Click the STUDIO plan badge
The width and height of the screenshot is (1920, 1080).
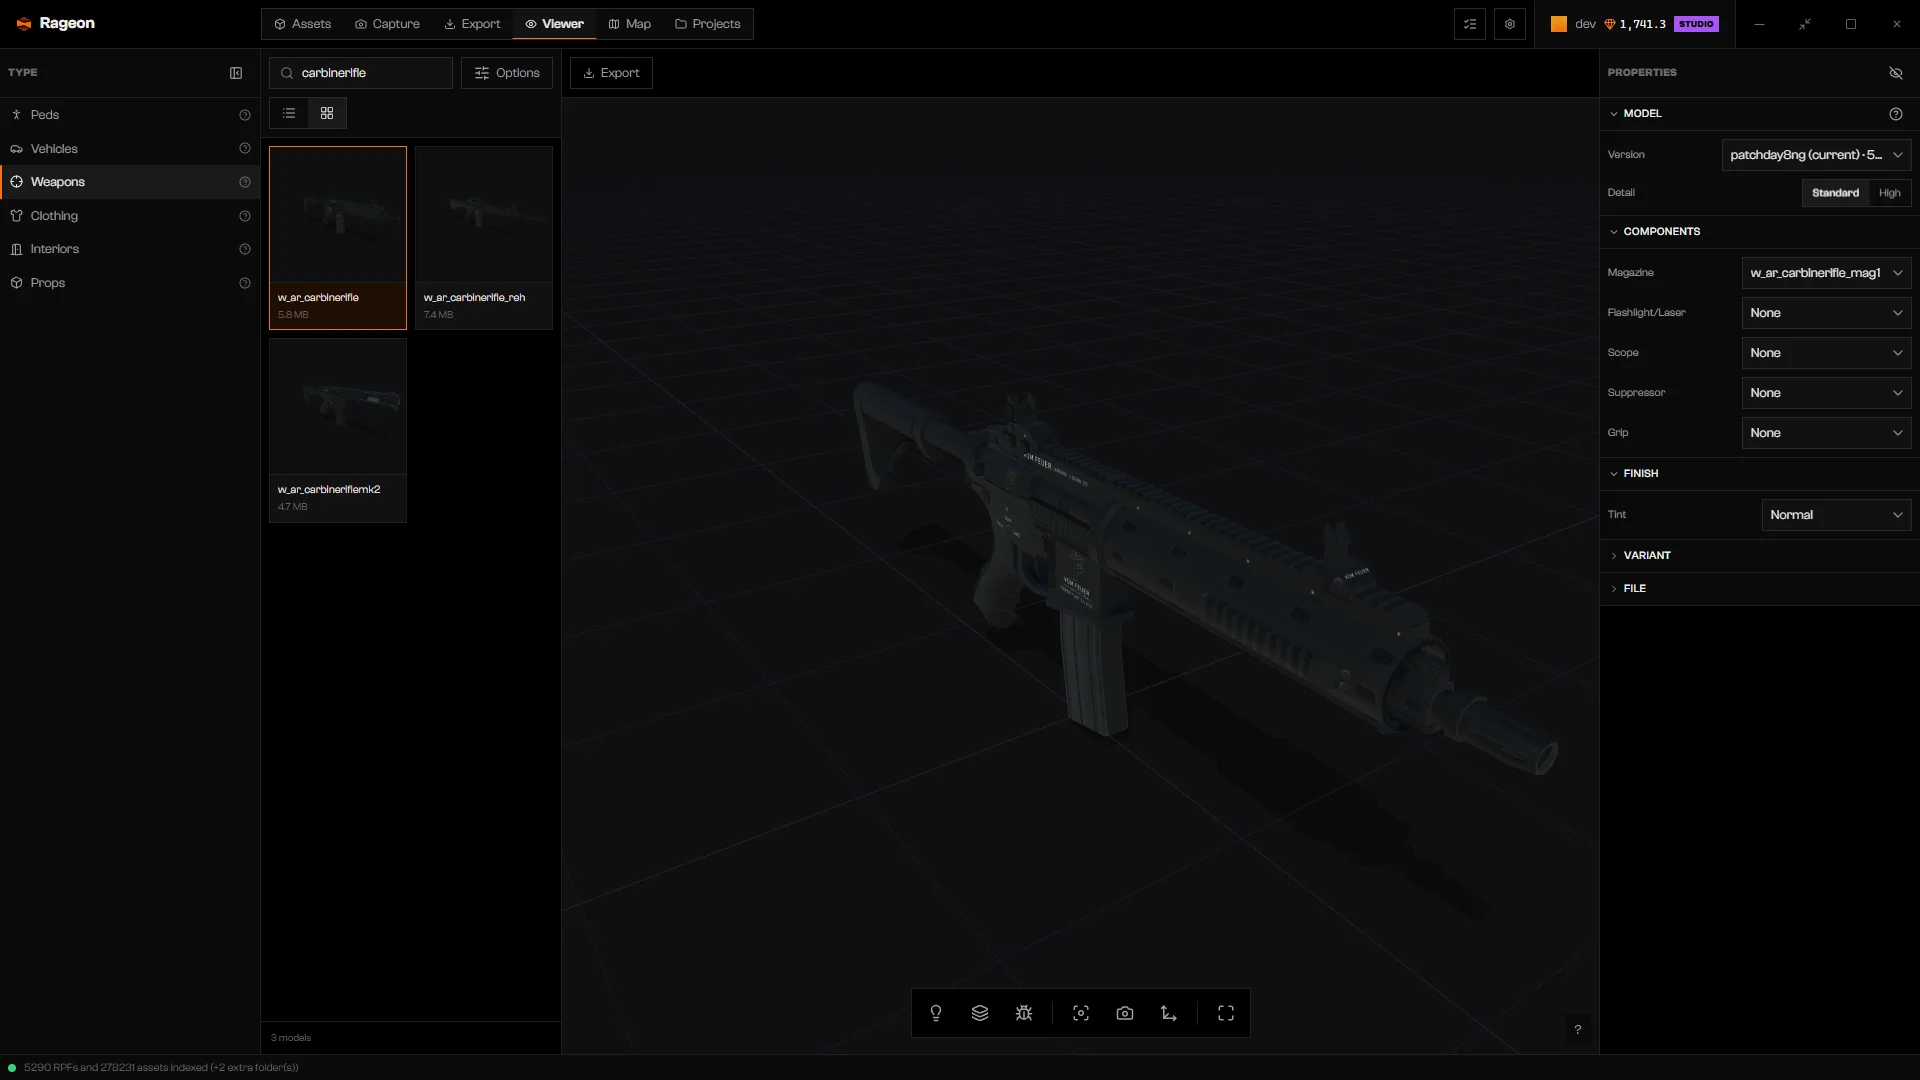pos(1696,24)
